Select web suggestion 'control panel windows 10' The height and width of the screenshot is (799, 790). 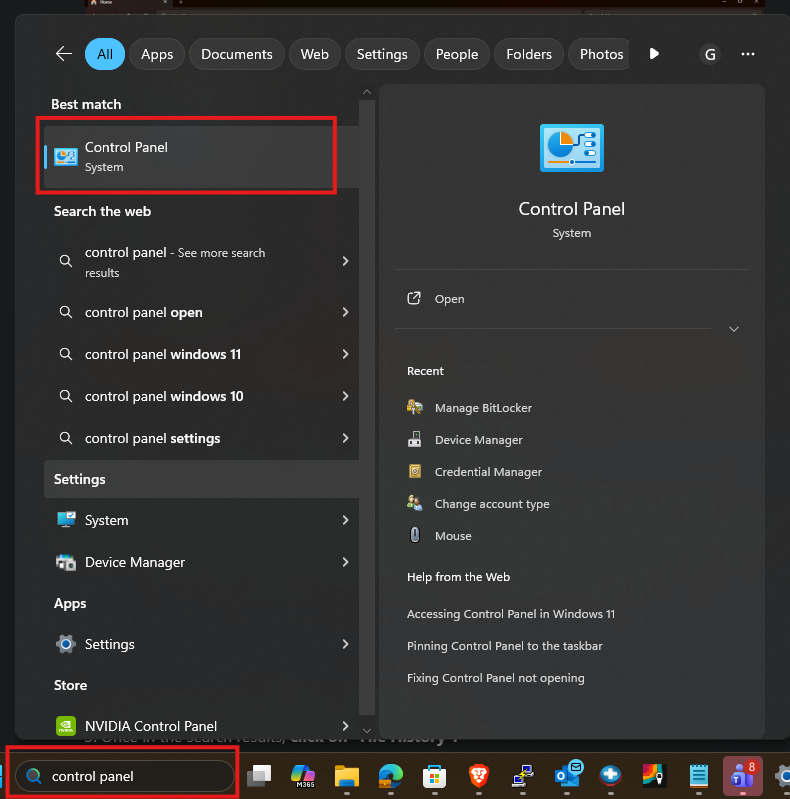[164, 396]
